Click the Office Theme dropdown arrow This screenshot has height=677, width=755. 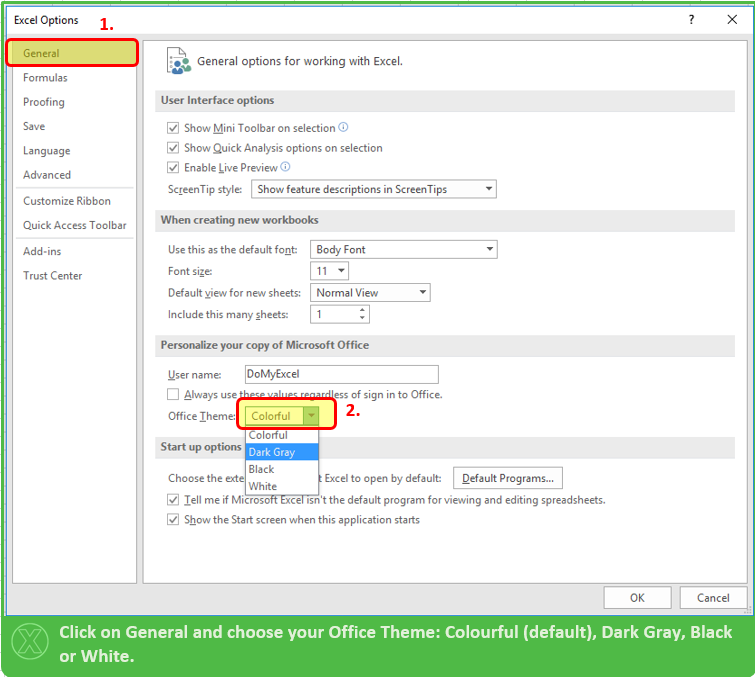click(x=312, y=416)
